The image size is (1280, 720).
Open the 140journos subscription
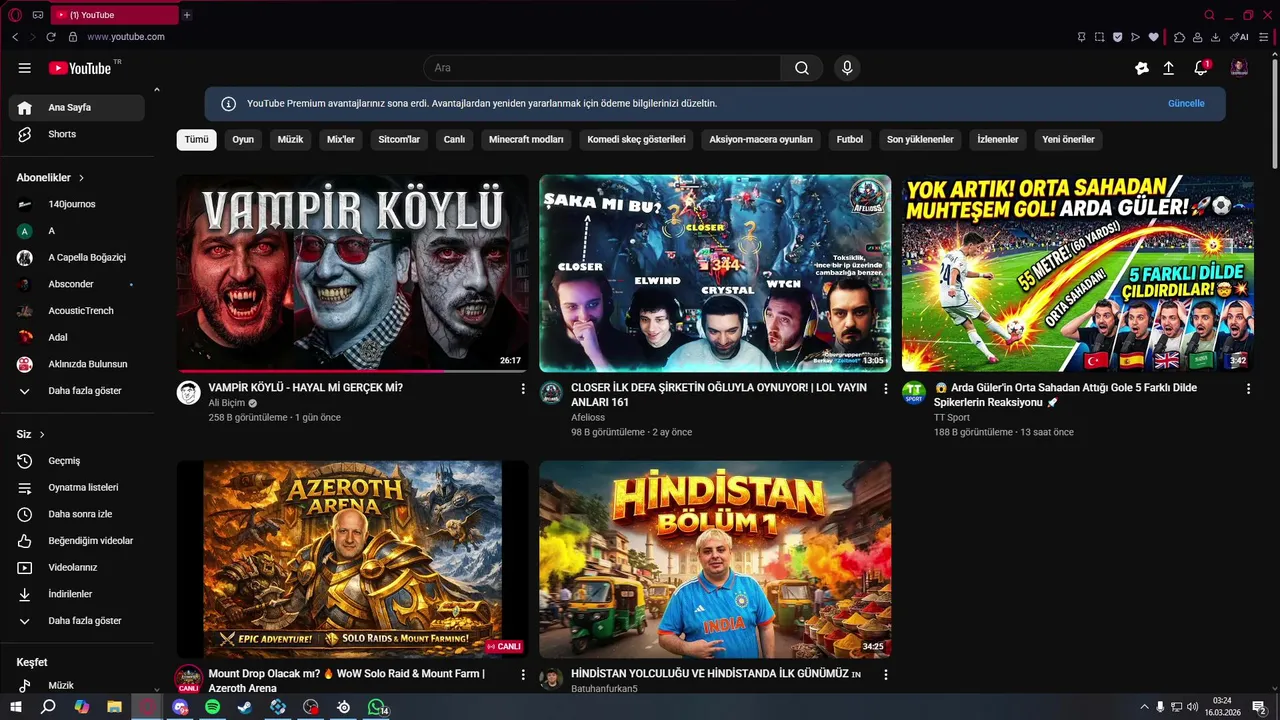tap(77, 204)
